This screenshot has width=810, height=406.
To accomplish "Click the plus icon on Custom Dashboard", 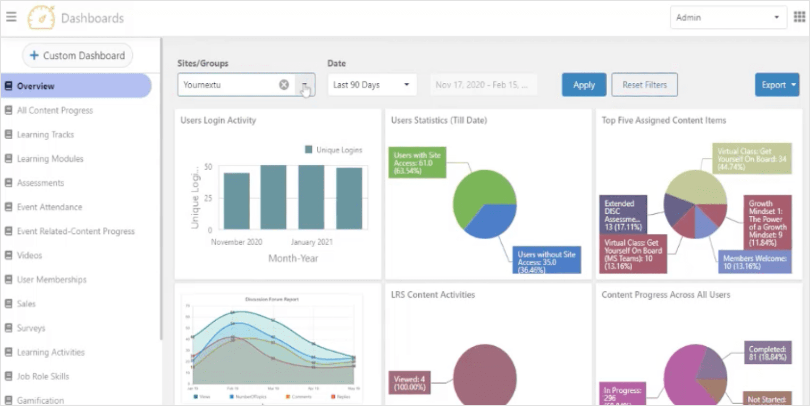I will click(34, 55).
